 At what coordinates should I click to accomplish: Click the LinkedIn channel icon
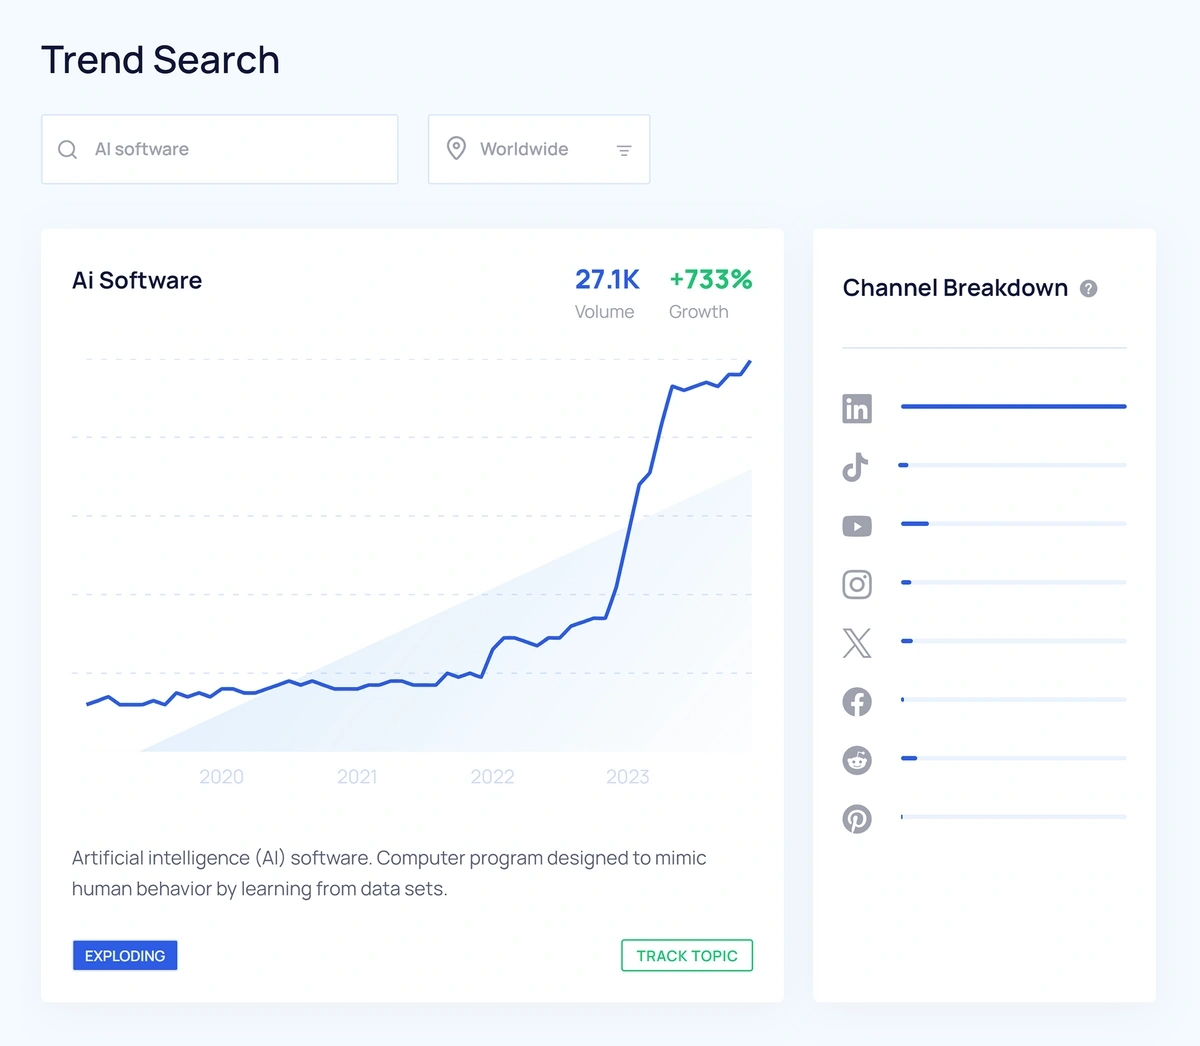point(856,408)
